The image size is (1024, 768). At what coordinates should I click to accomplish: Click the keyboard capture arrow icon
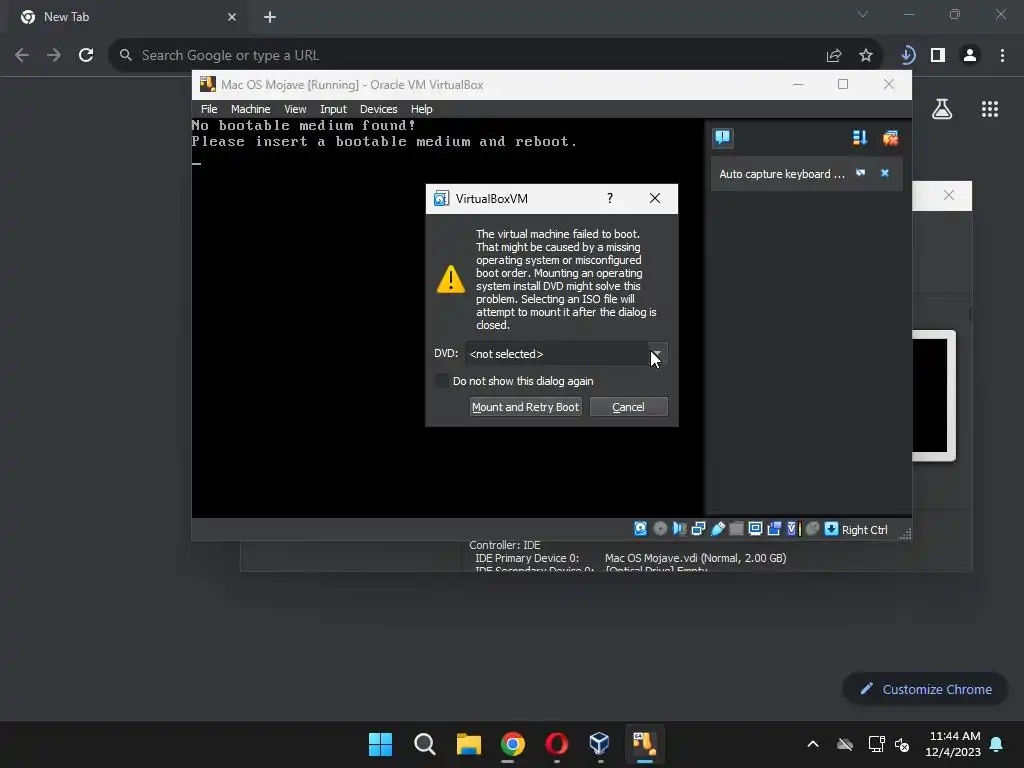pyautogui.click(x=831, y=529)
